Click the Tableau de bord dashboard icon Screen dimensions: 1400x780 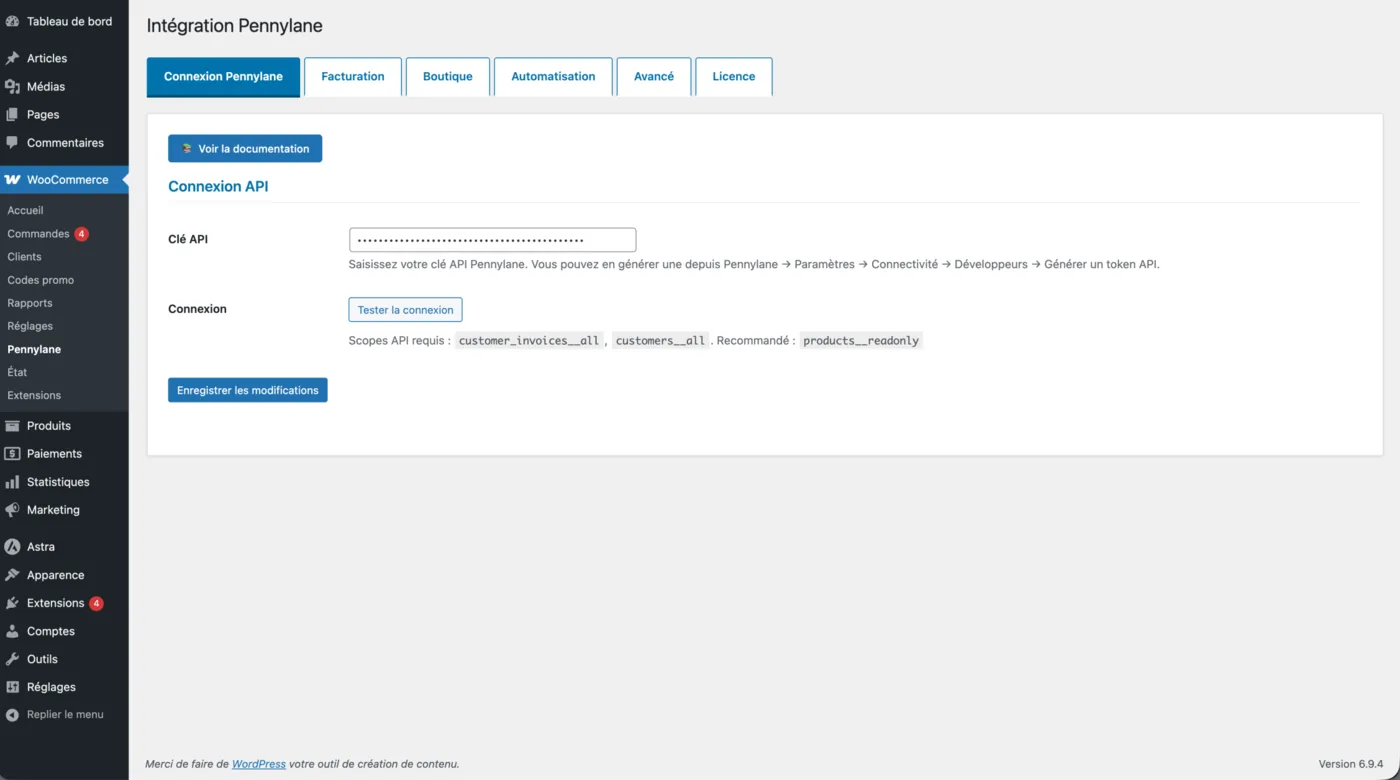[x=12, y=21]
